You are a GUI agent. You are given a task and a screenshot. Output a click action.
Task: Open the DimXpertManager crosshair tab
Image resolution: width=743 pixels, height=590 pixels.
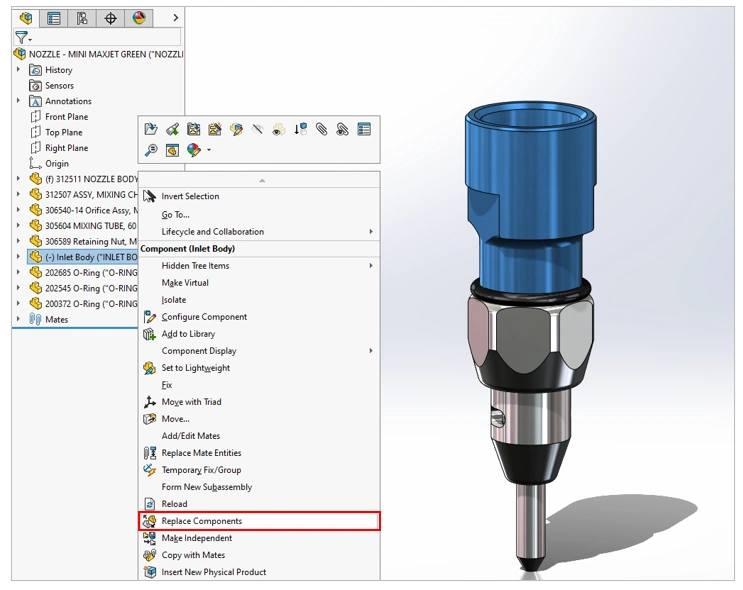[110, 18]
